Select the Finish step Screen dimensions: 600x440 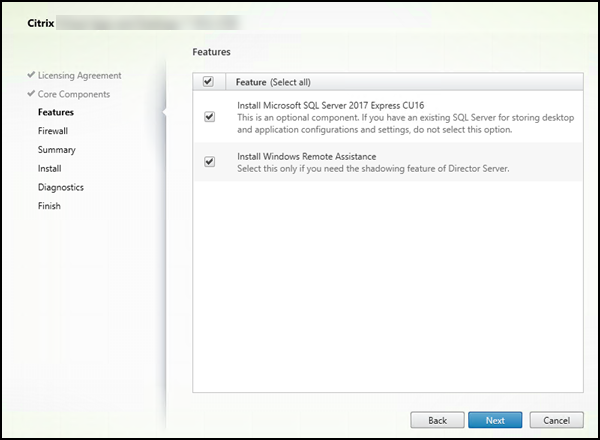49,206
